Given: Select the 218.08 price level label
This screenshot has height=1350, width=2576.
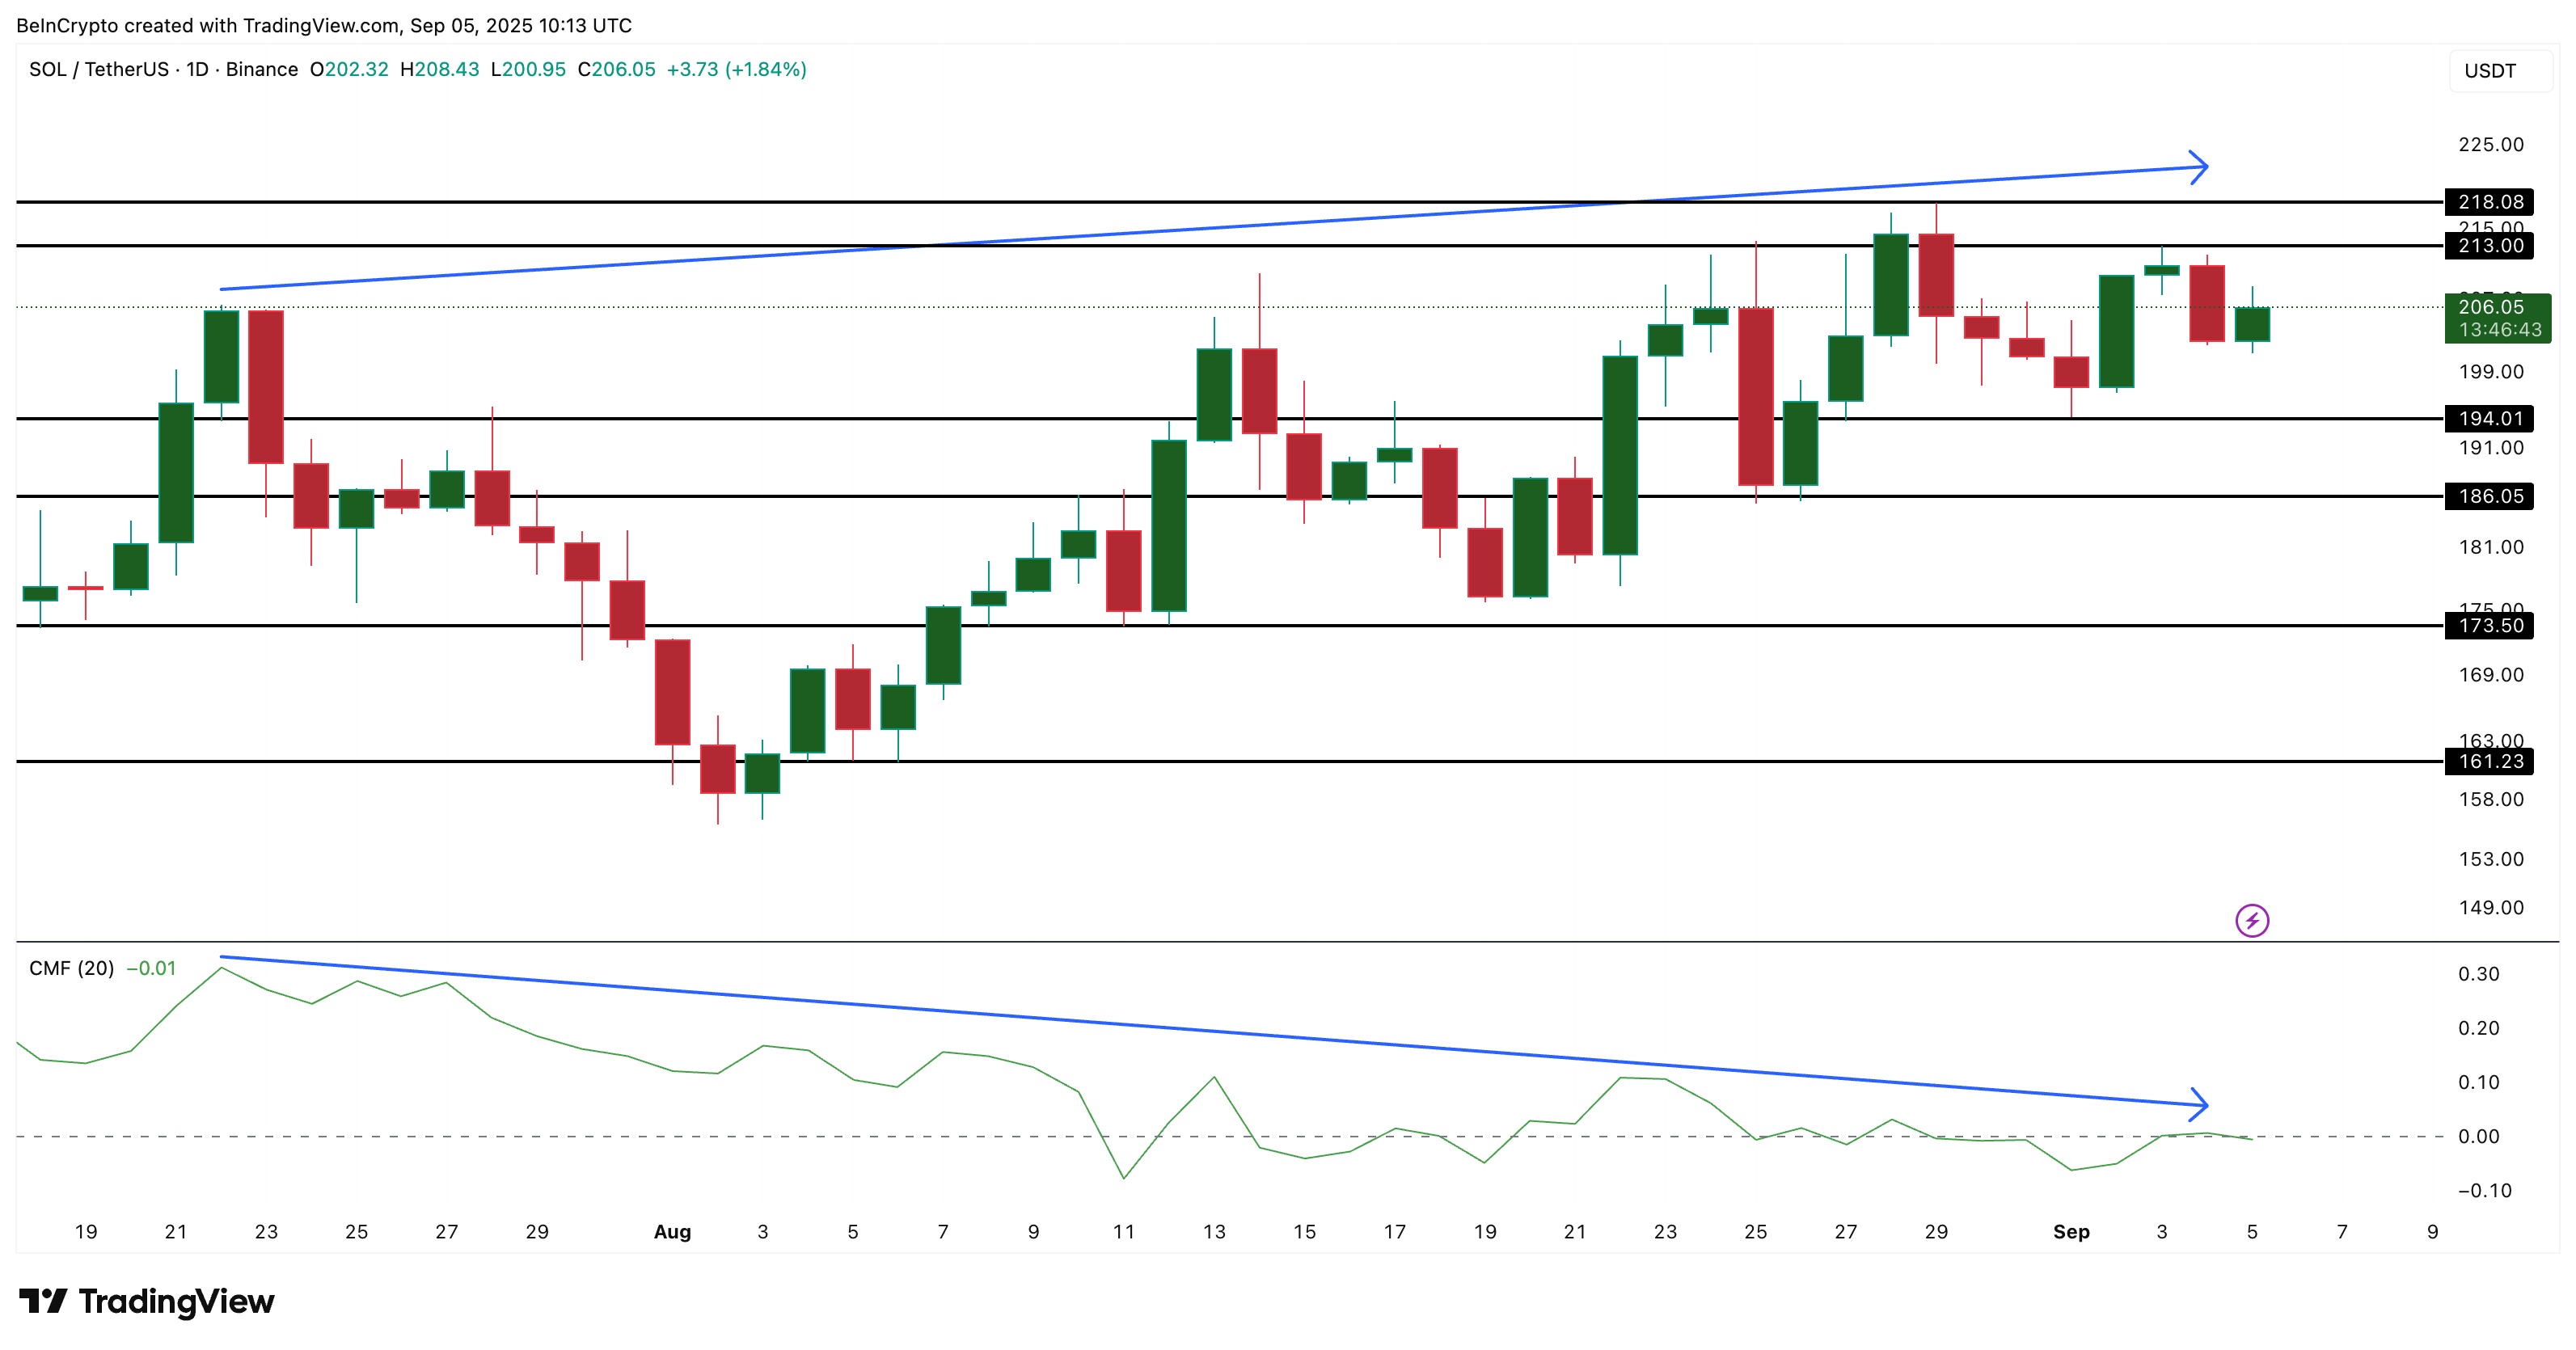Looking at the screenshot, I should pos(2489,202).
